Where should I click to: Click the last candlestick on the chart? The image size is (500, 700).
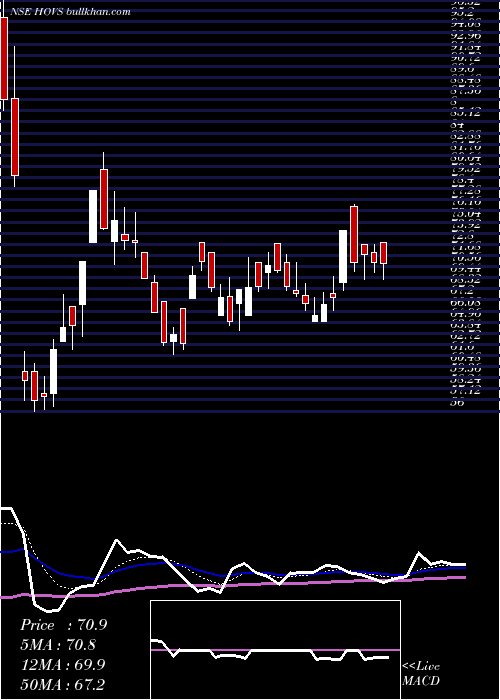coord(383,253)
